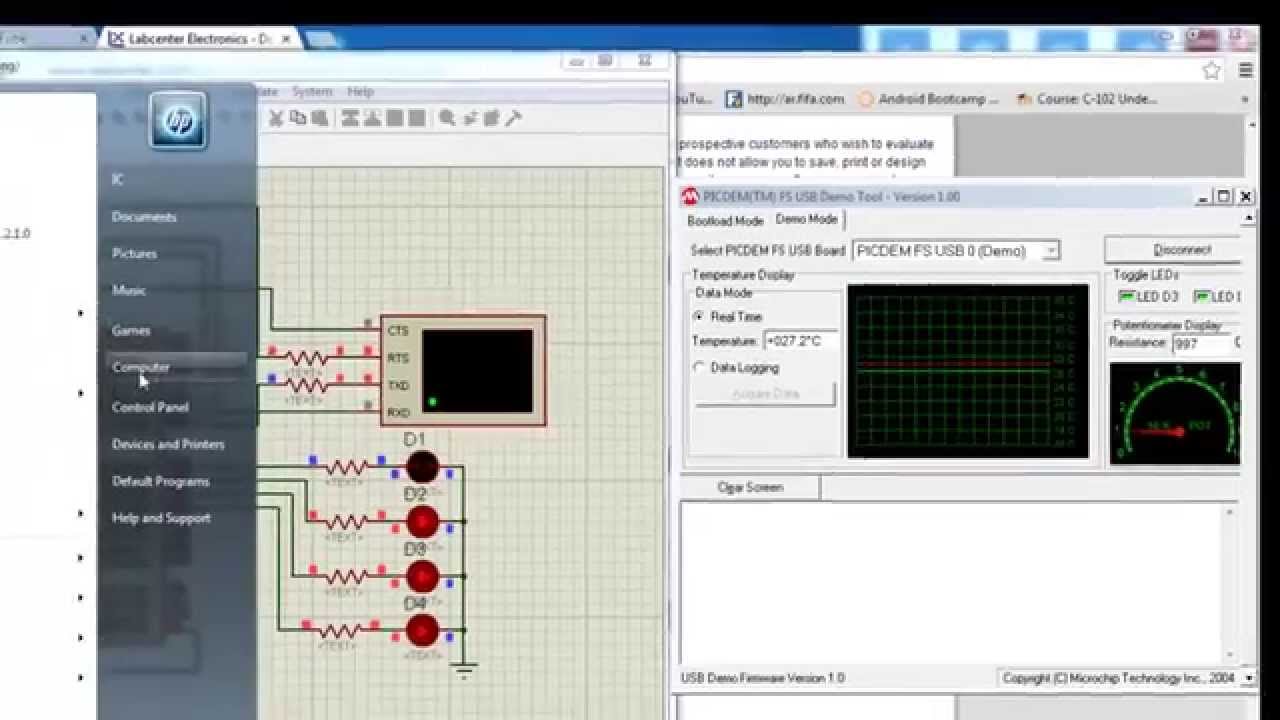Click the output text area below Clear Screen
This screenshot has height=720, width=1280.
pyautogui.click(x=950, y=583)
